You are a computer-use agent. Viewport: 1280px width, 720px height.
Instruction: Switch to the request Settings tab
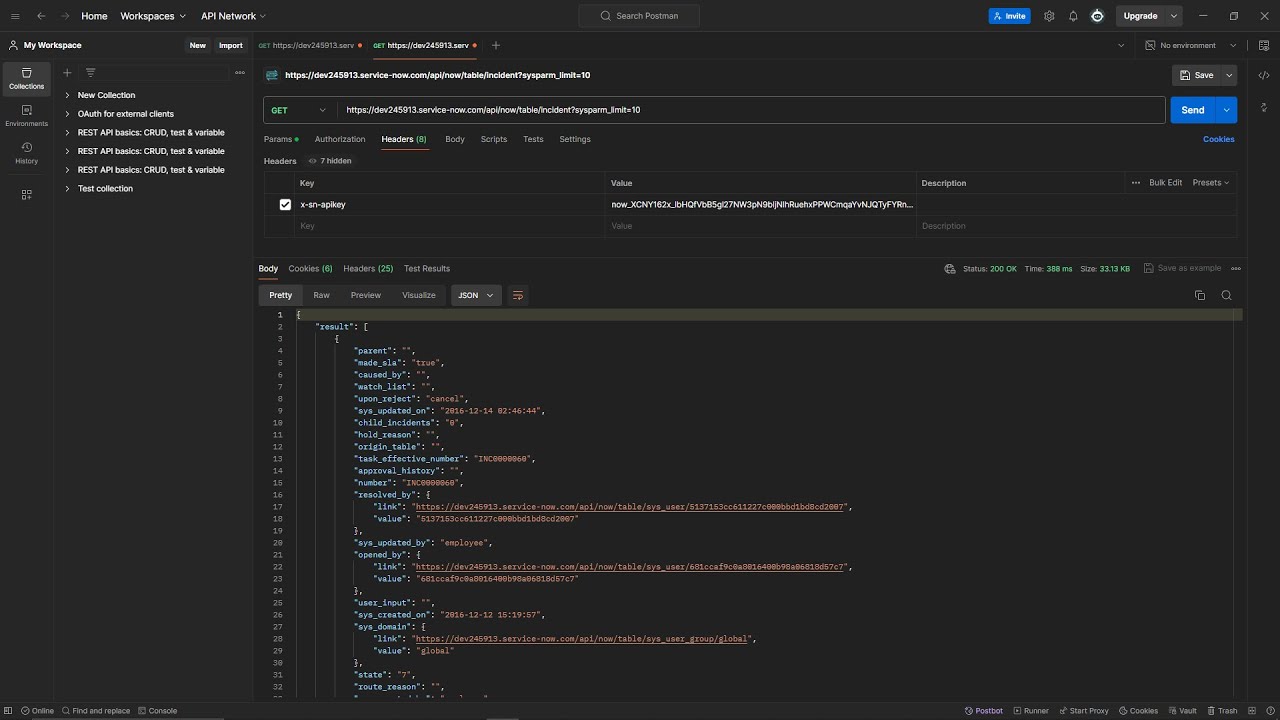click(575, 139)
